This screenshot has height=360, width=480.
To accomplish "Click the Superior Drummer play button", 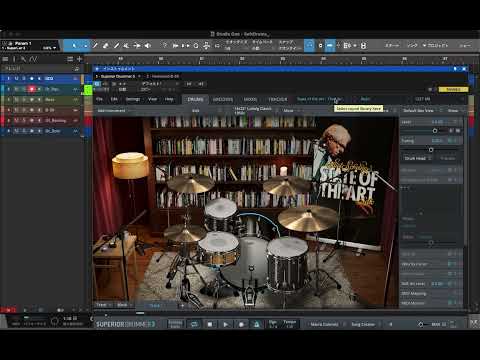I will click(226, 324).
